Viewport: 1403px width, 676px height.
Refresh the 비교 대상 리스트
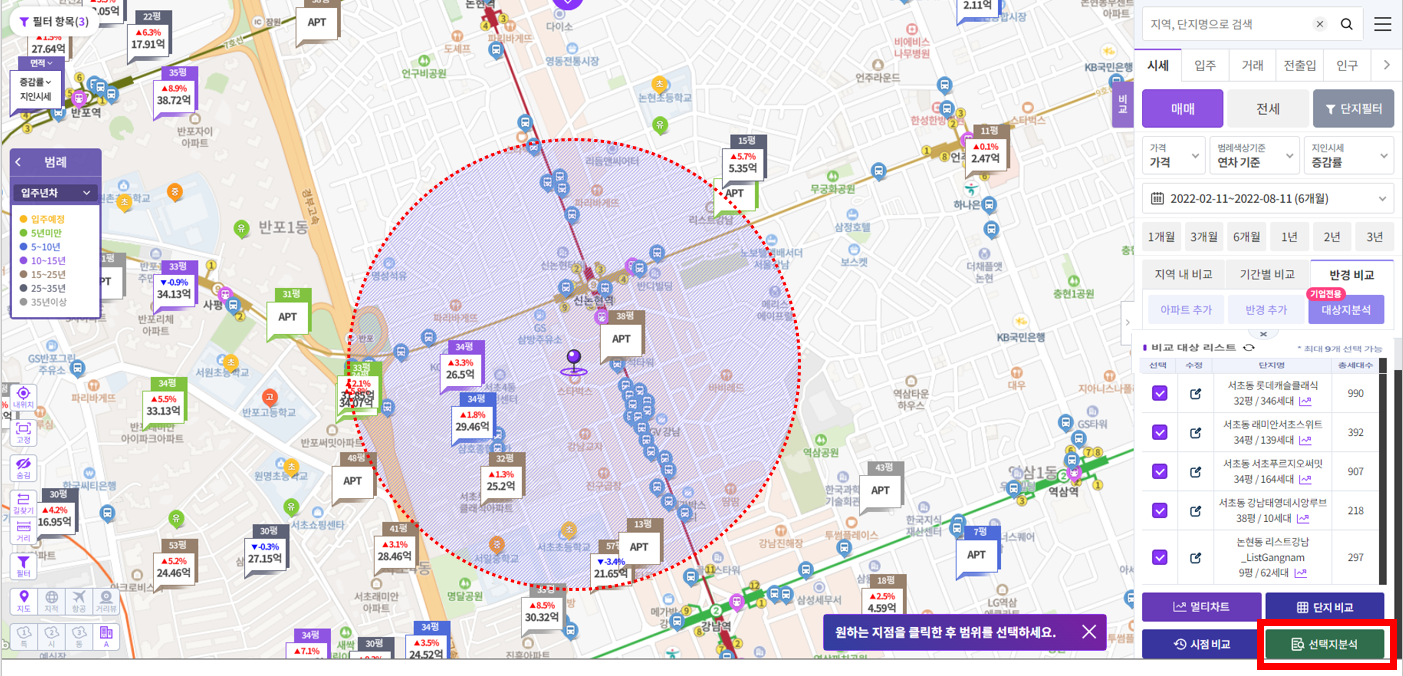tap(1247, 347)
